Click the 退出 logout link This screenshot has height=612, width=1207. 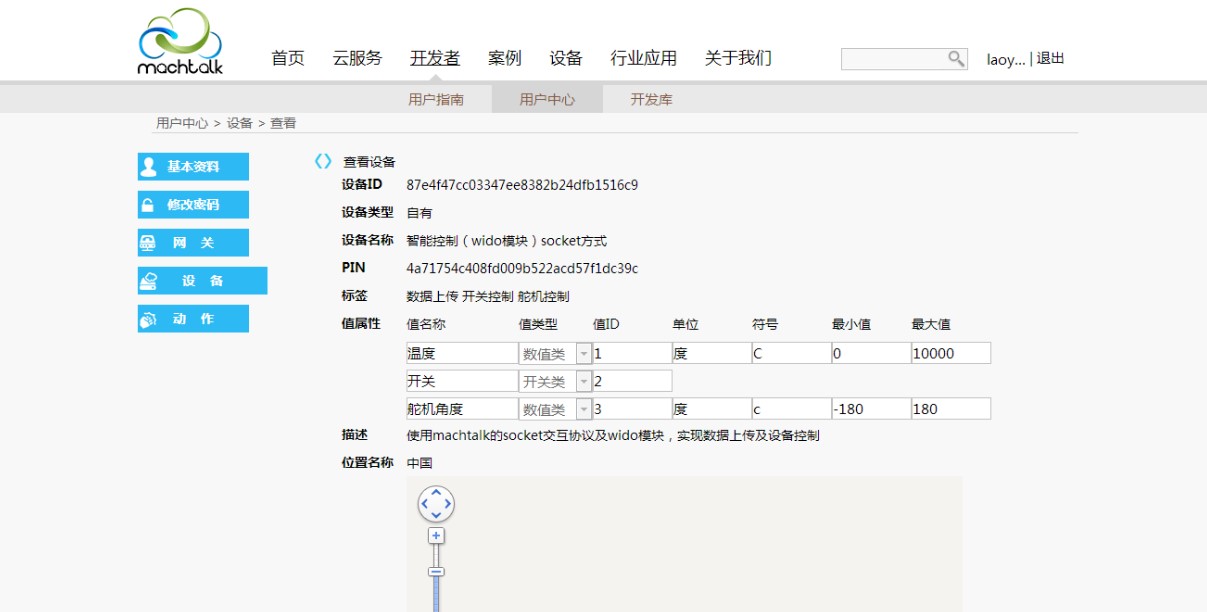[1051, 59]
